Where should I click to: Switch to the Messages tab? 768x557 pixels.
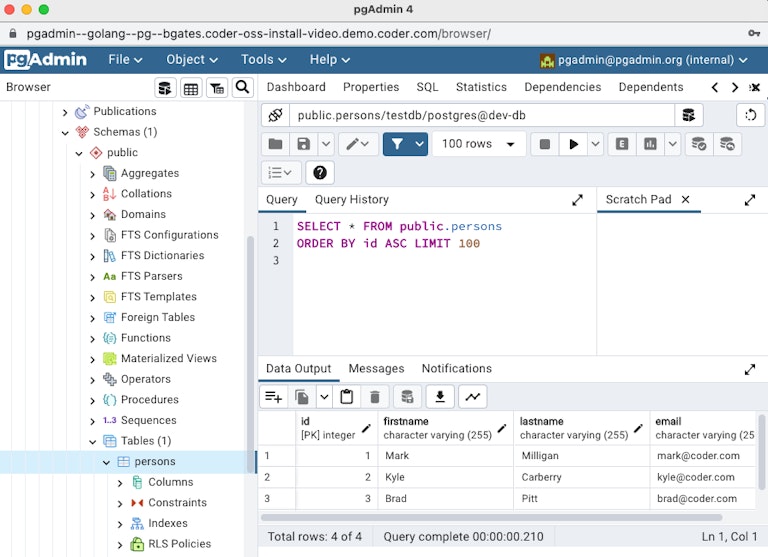(x=376, y=368)
